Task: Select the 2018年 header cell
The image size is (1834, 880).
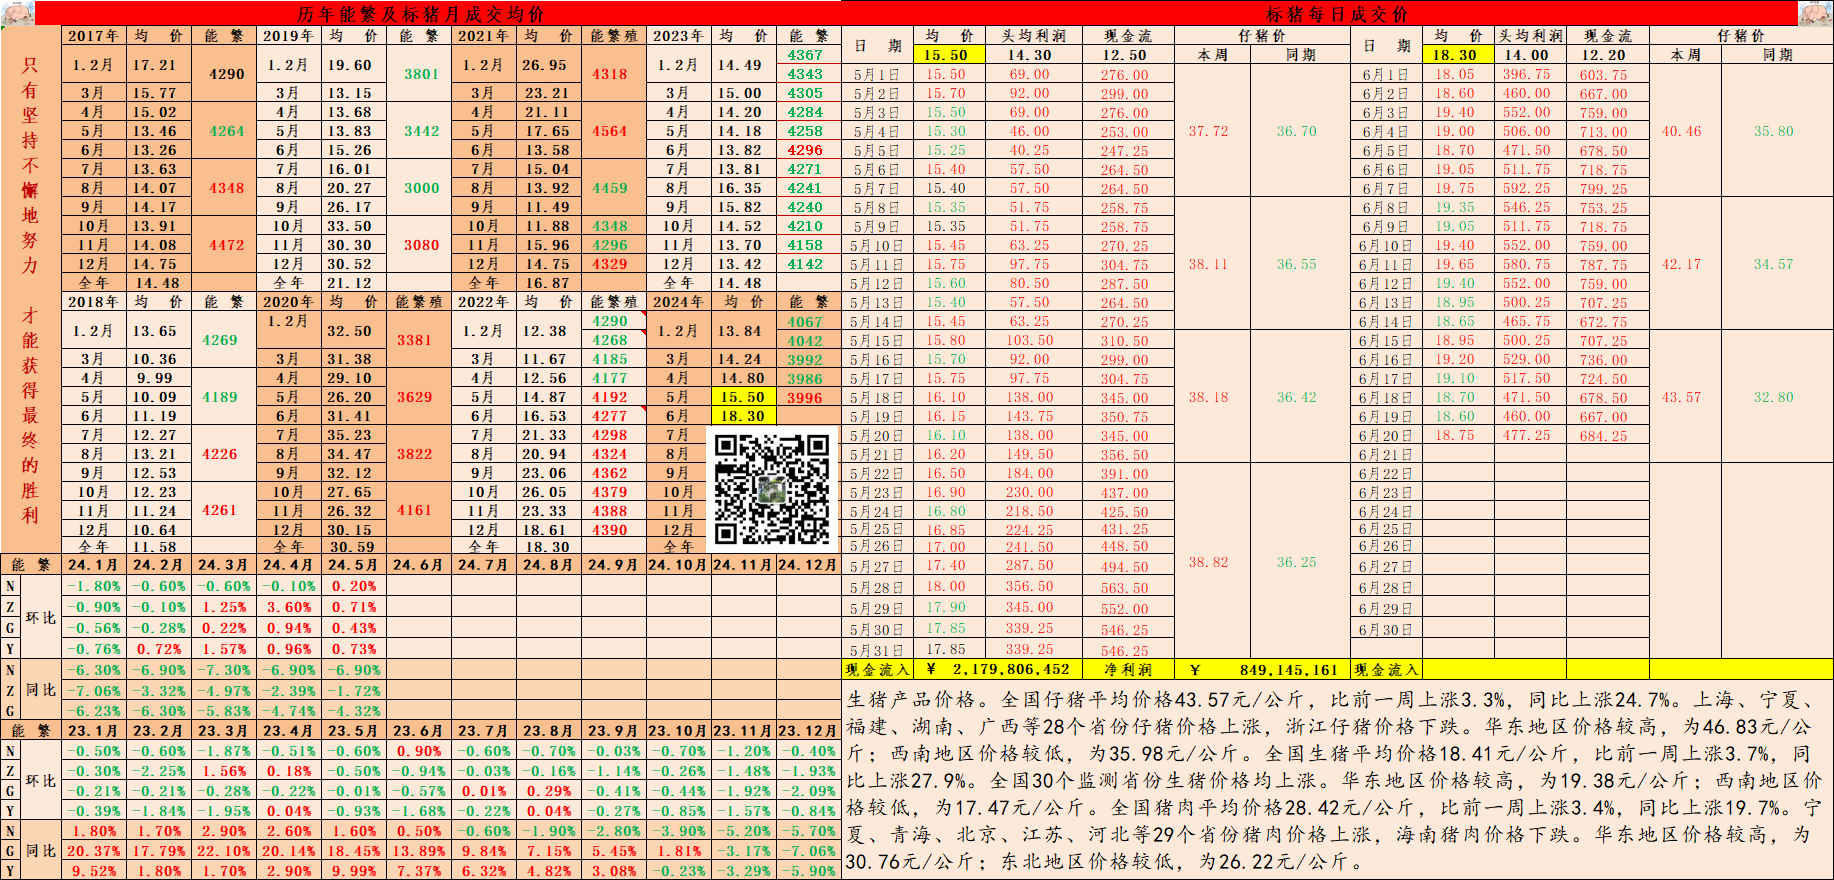Action: 94,302
